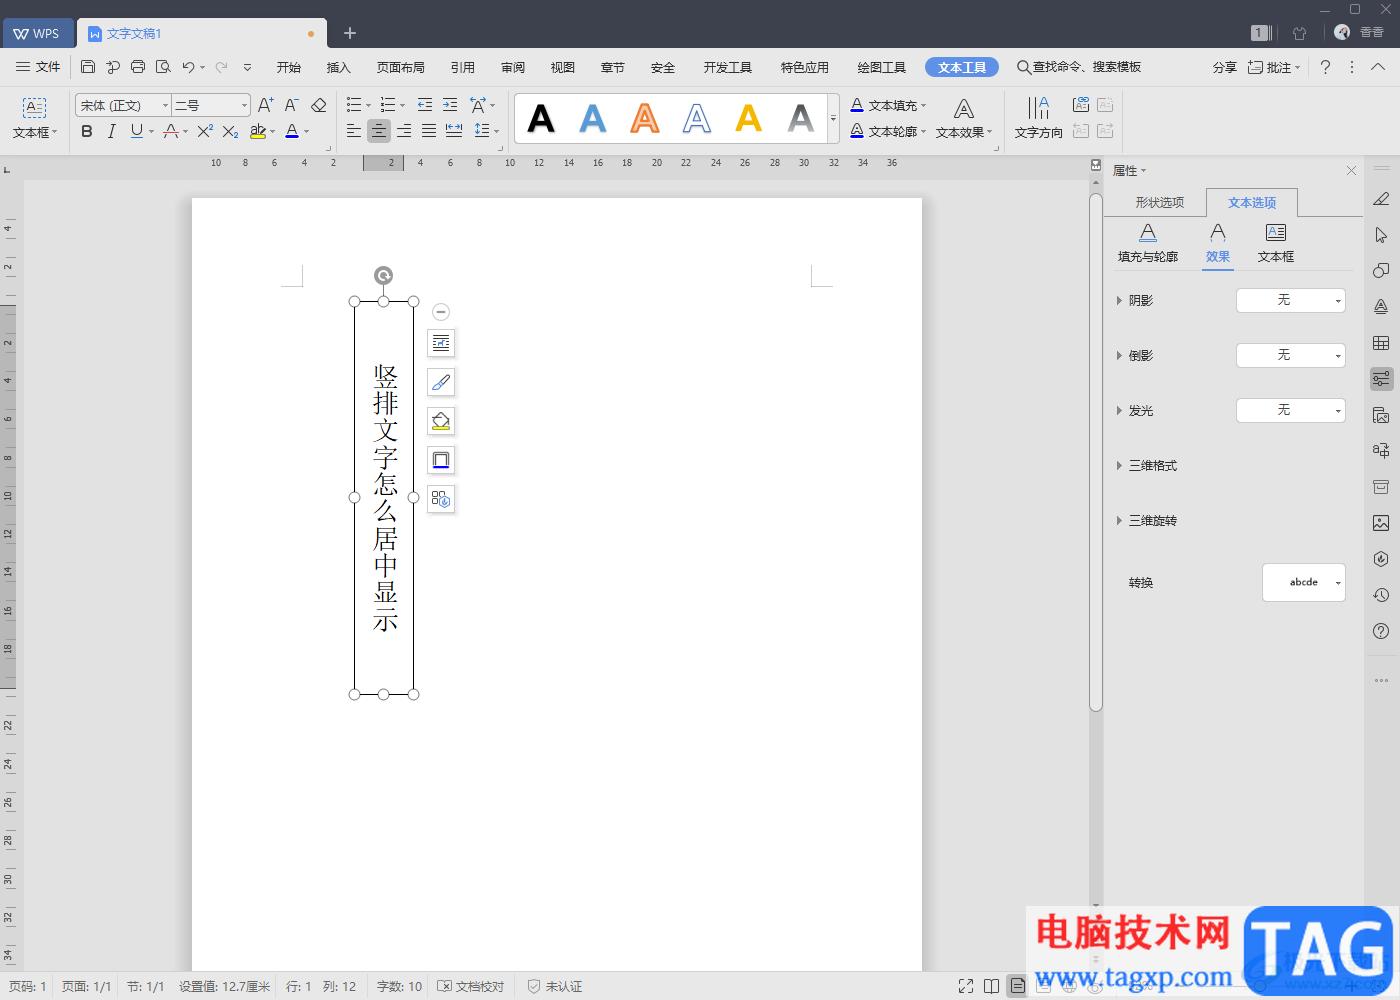Open the Fill and Outline (填充与轮廓) section
This screenshot has height=1000, width=1400.
[1148, 243]
